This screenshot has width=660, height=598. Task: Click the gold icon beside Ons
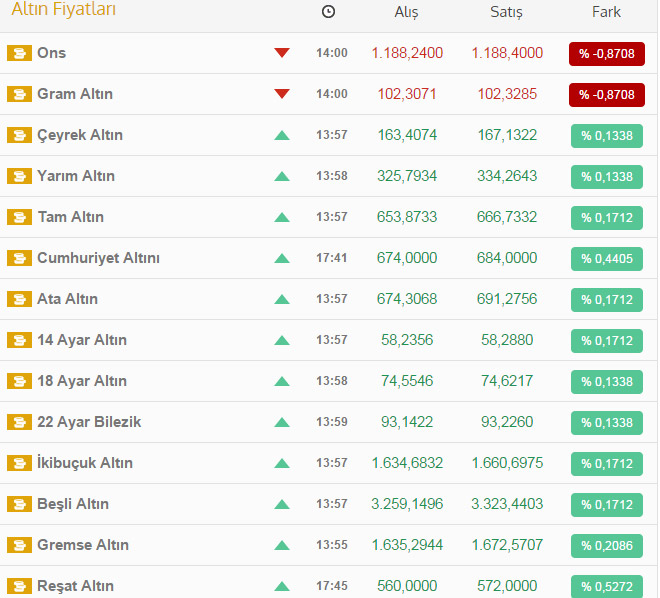tap(19, 53)
